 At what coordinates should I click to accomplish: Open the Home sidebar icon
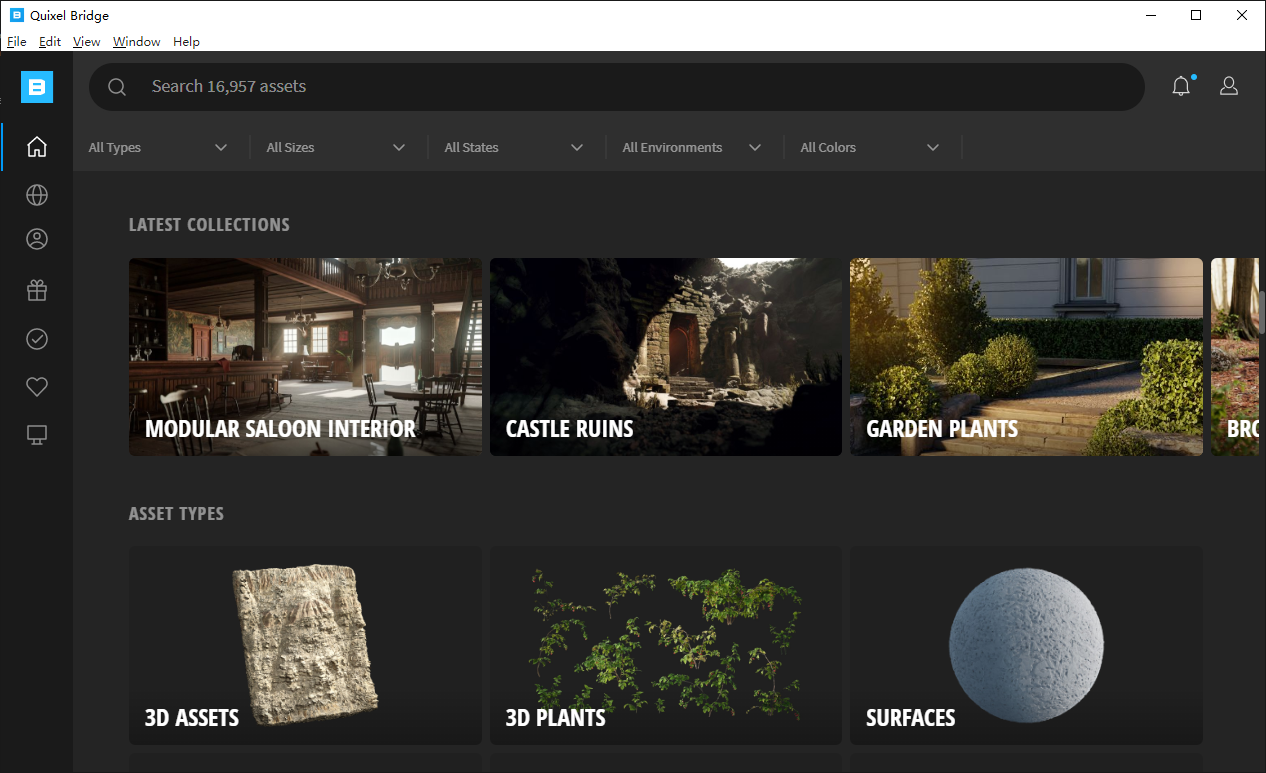tap(37, 147)
